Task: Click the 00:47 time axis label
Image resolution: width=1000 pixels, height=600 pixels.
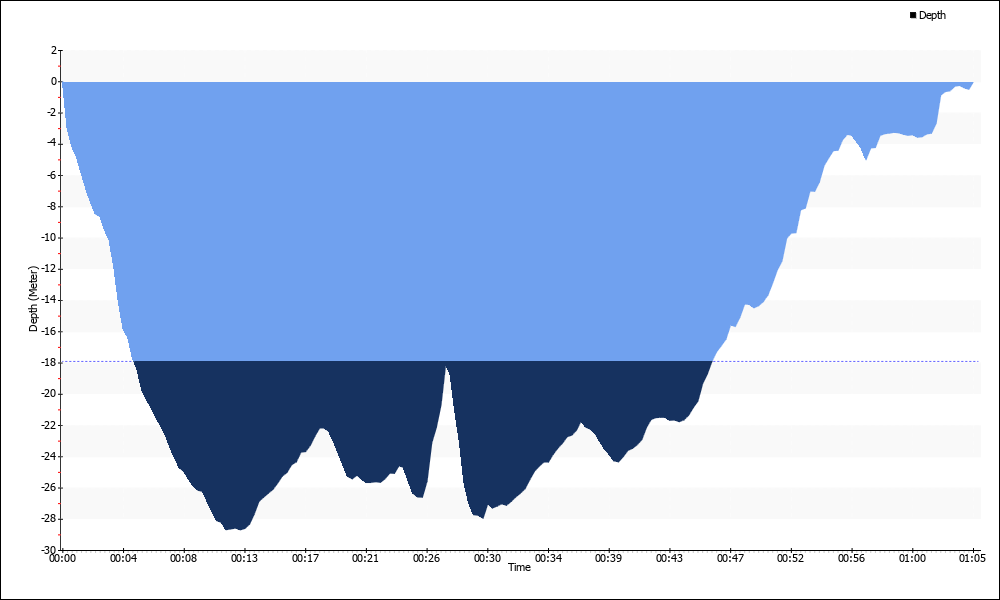Action: (730, 559)
